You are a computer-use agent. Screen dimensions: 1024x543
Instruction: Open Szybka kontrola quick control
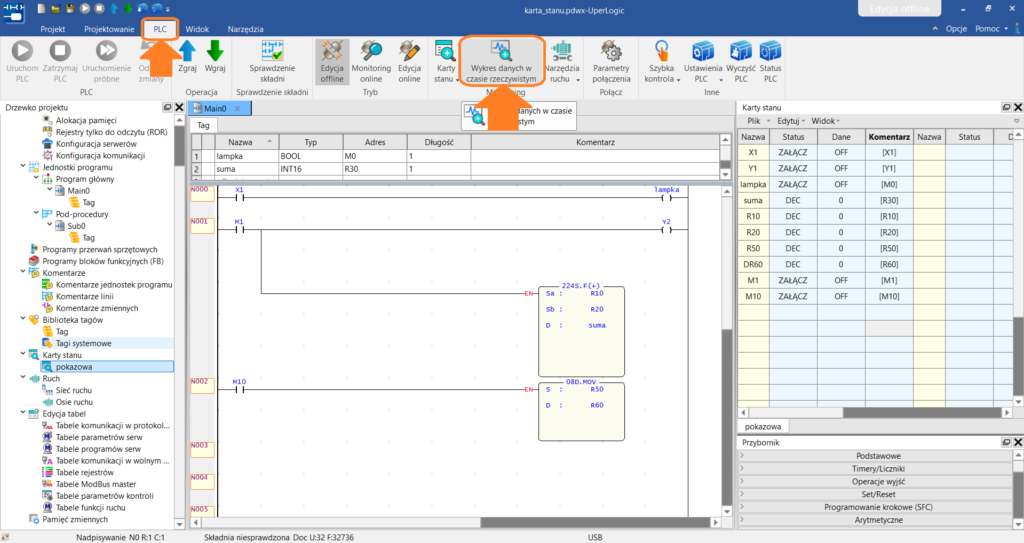point(662,61)
